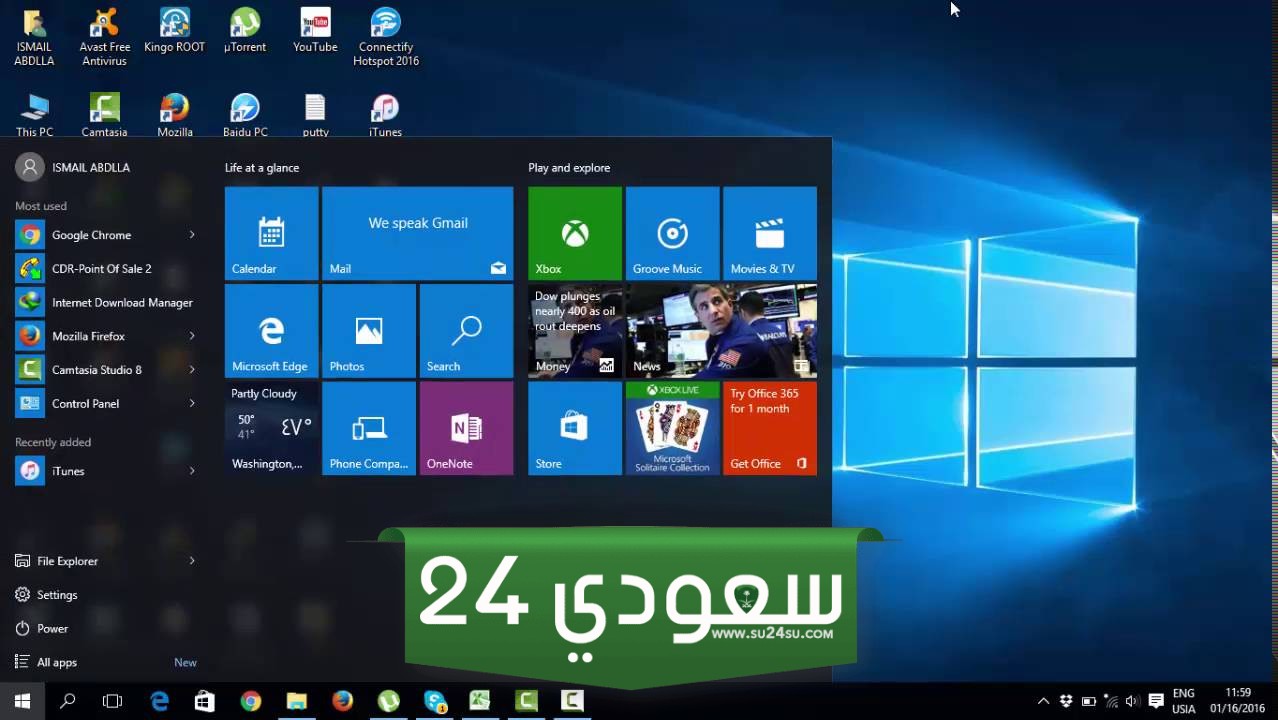The width and height of the screenshot is (1278, 720).
Task: Switch to Chrome on taskbar
Action: (x=251, y=701)
